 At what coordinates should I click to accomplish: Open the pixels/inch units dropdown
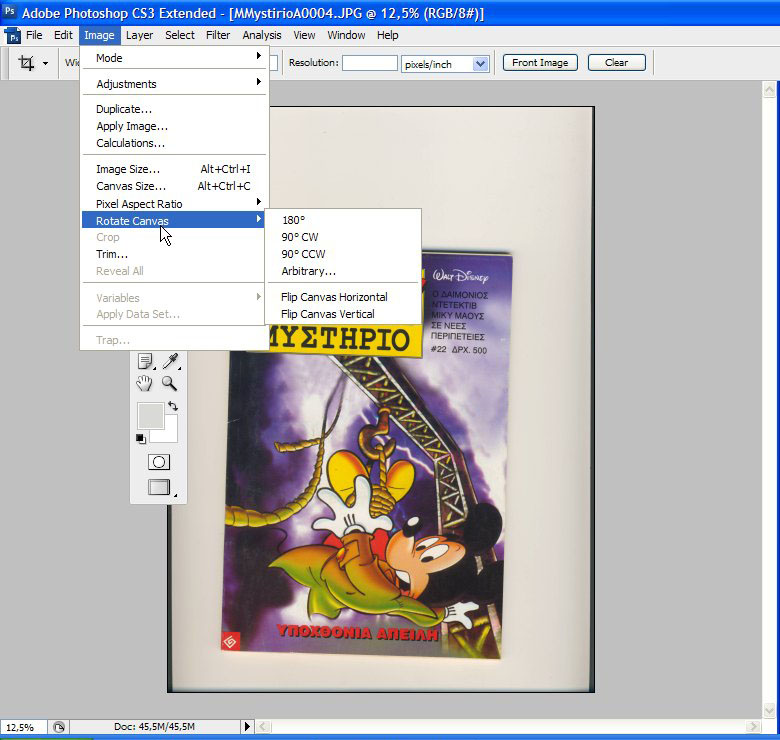point(480,64)
